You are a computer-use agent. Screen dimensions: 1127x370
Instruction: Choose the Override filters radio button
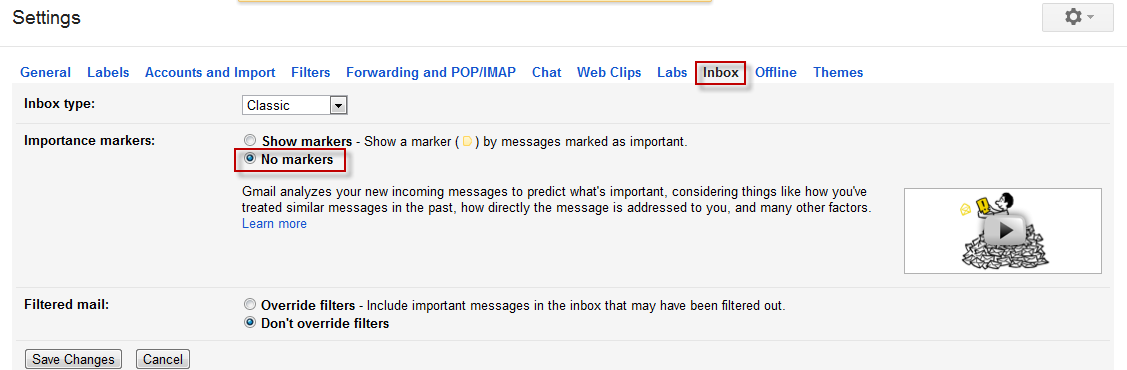(249, 305)
